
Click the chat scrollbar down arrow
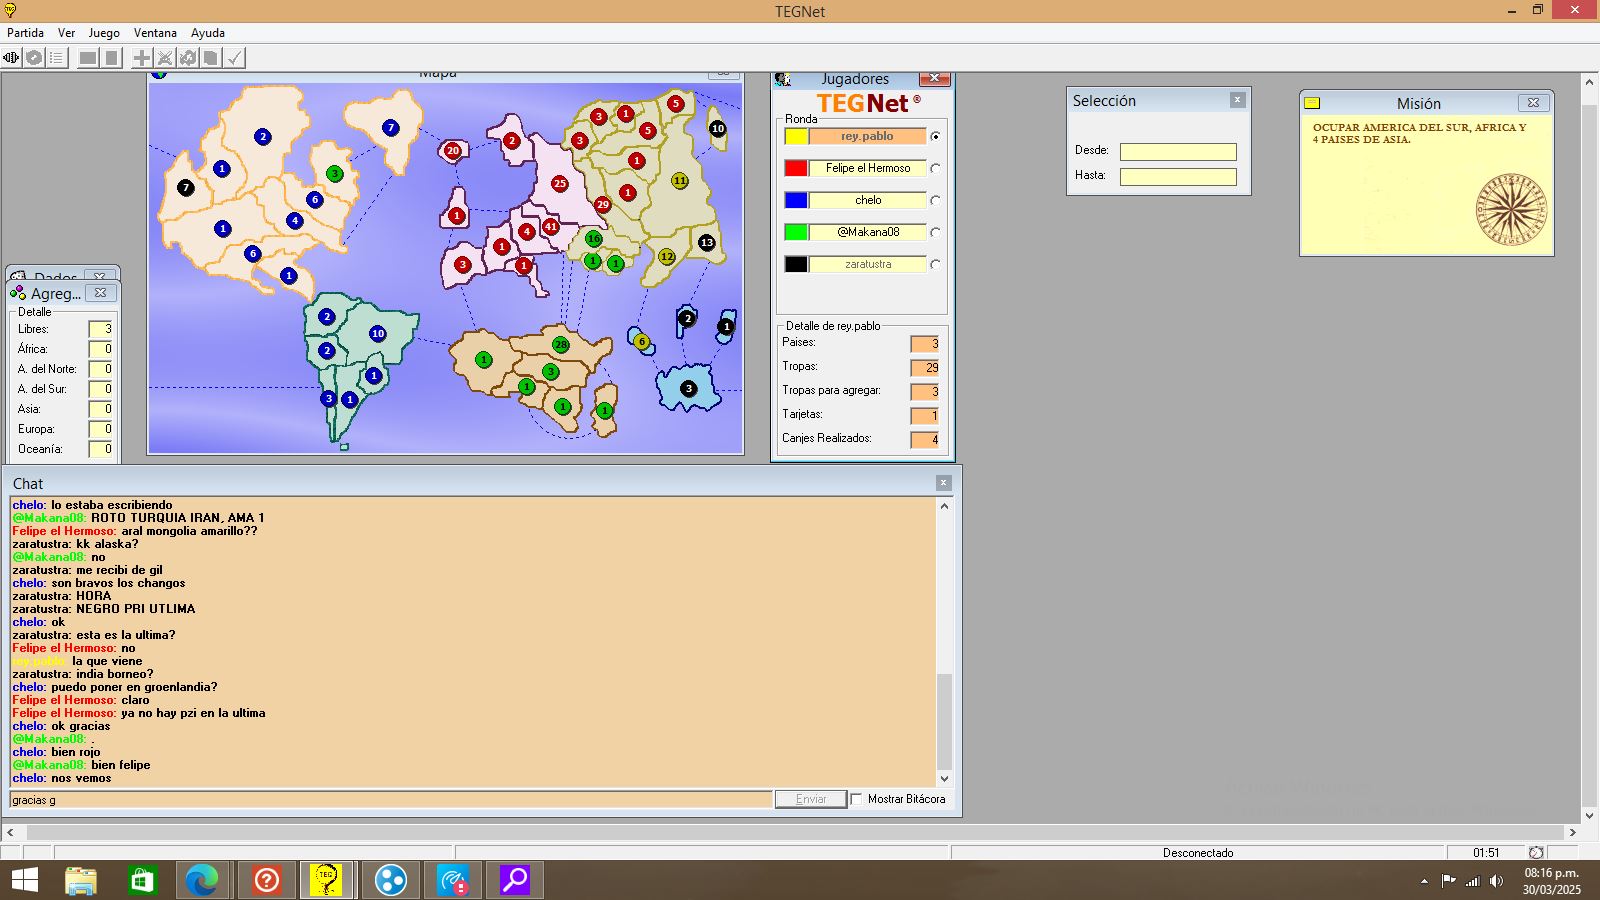pos(944,779)
